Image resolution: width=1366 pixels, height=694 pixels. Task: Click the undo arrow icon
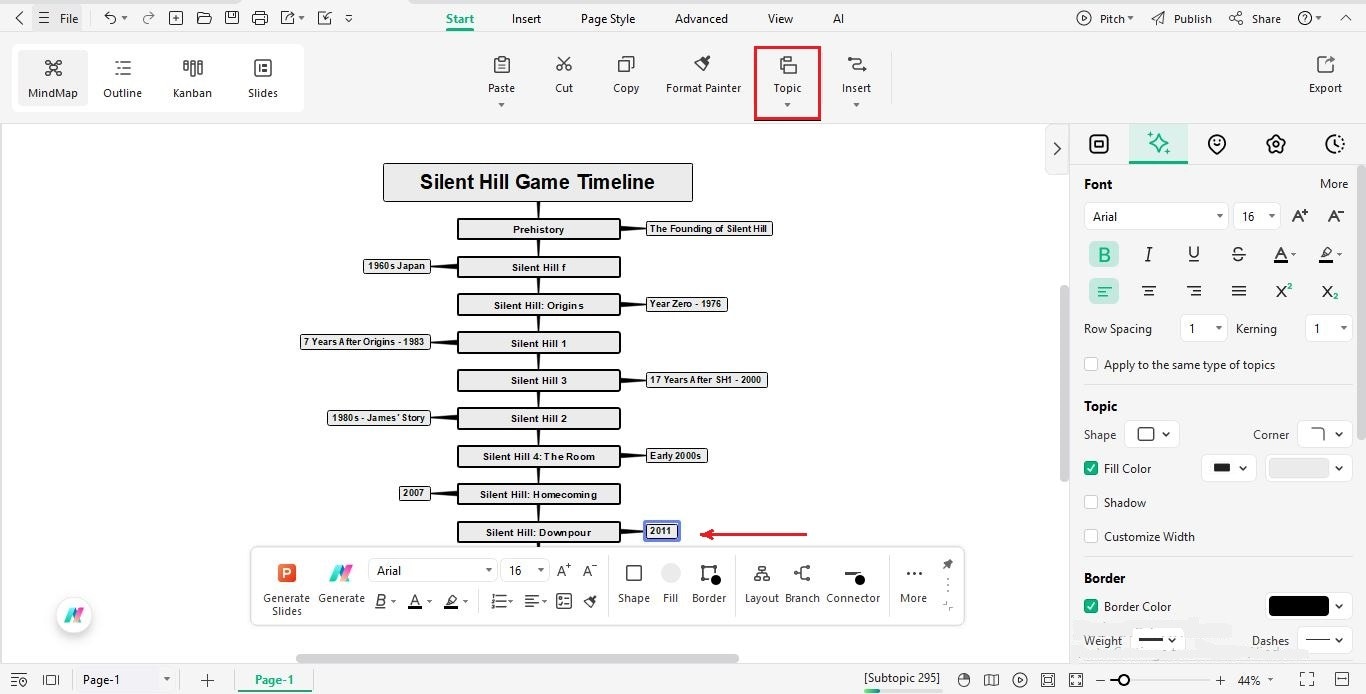point(110,18)
